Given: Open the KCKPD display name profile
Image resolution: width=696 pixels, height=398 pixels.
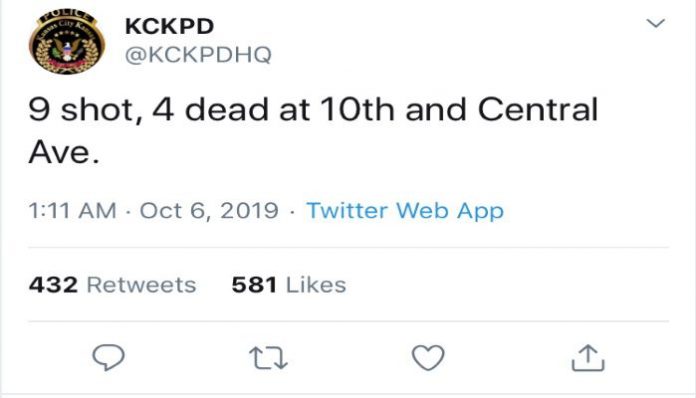Looking at the screenshot, I should (170, 26).
